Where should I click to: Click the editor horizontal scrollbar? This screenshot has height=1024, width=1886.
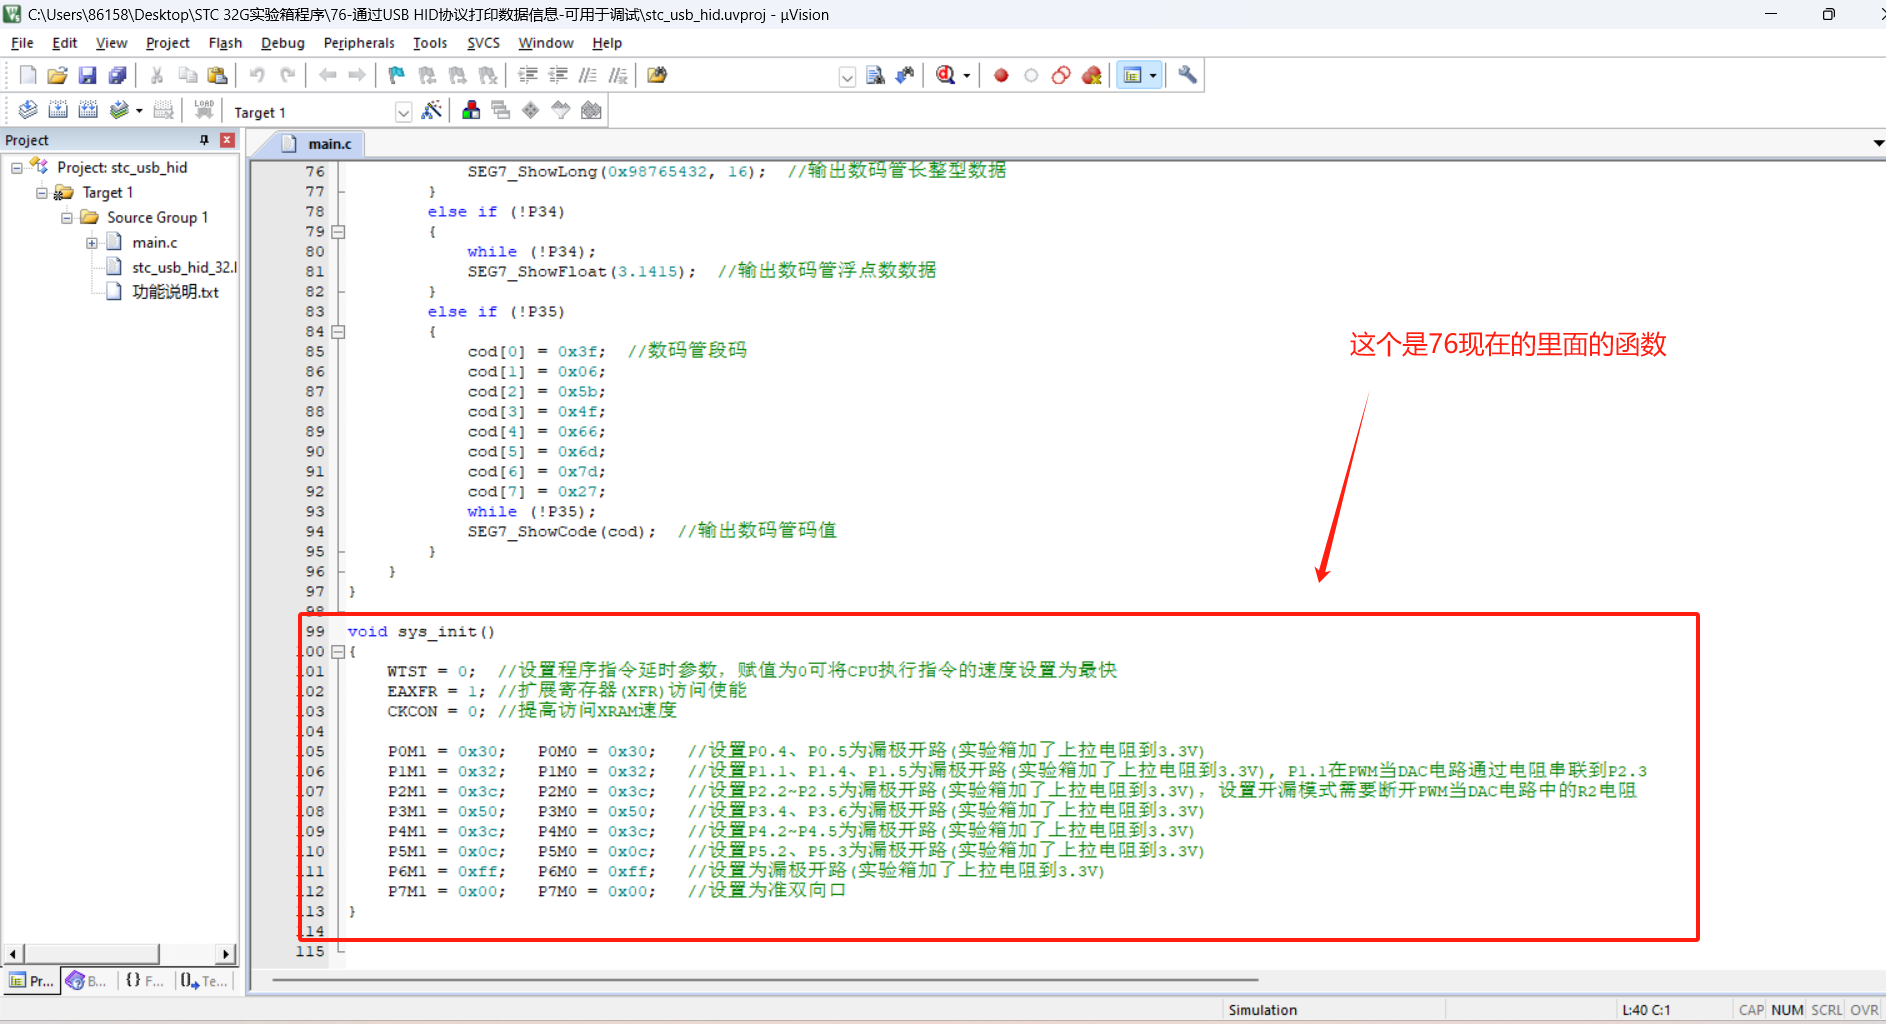(765, 980)
